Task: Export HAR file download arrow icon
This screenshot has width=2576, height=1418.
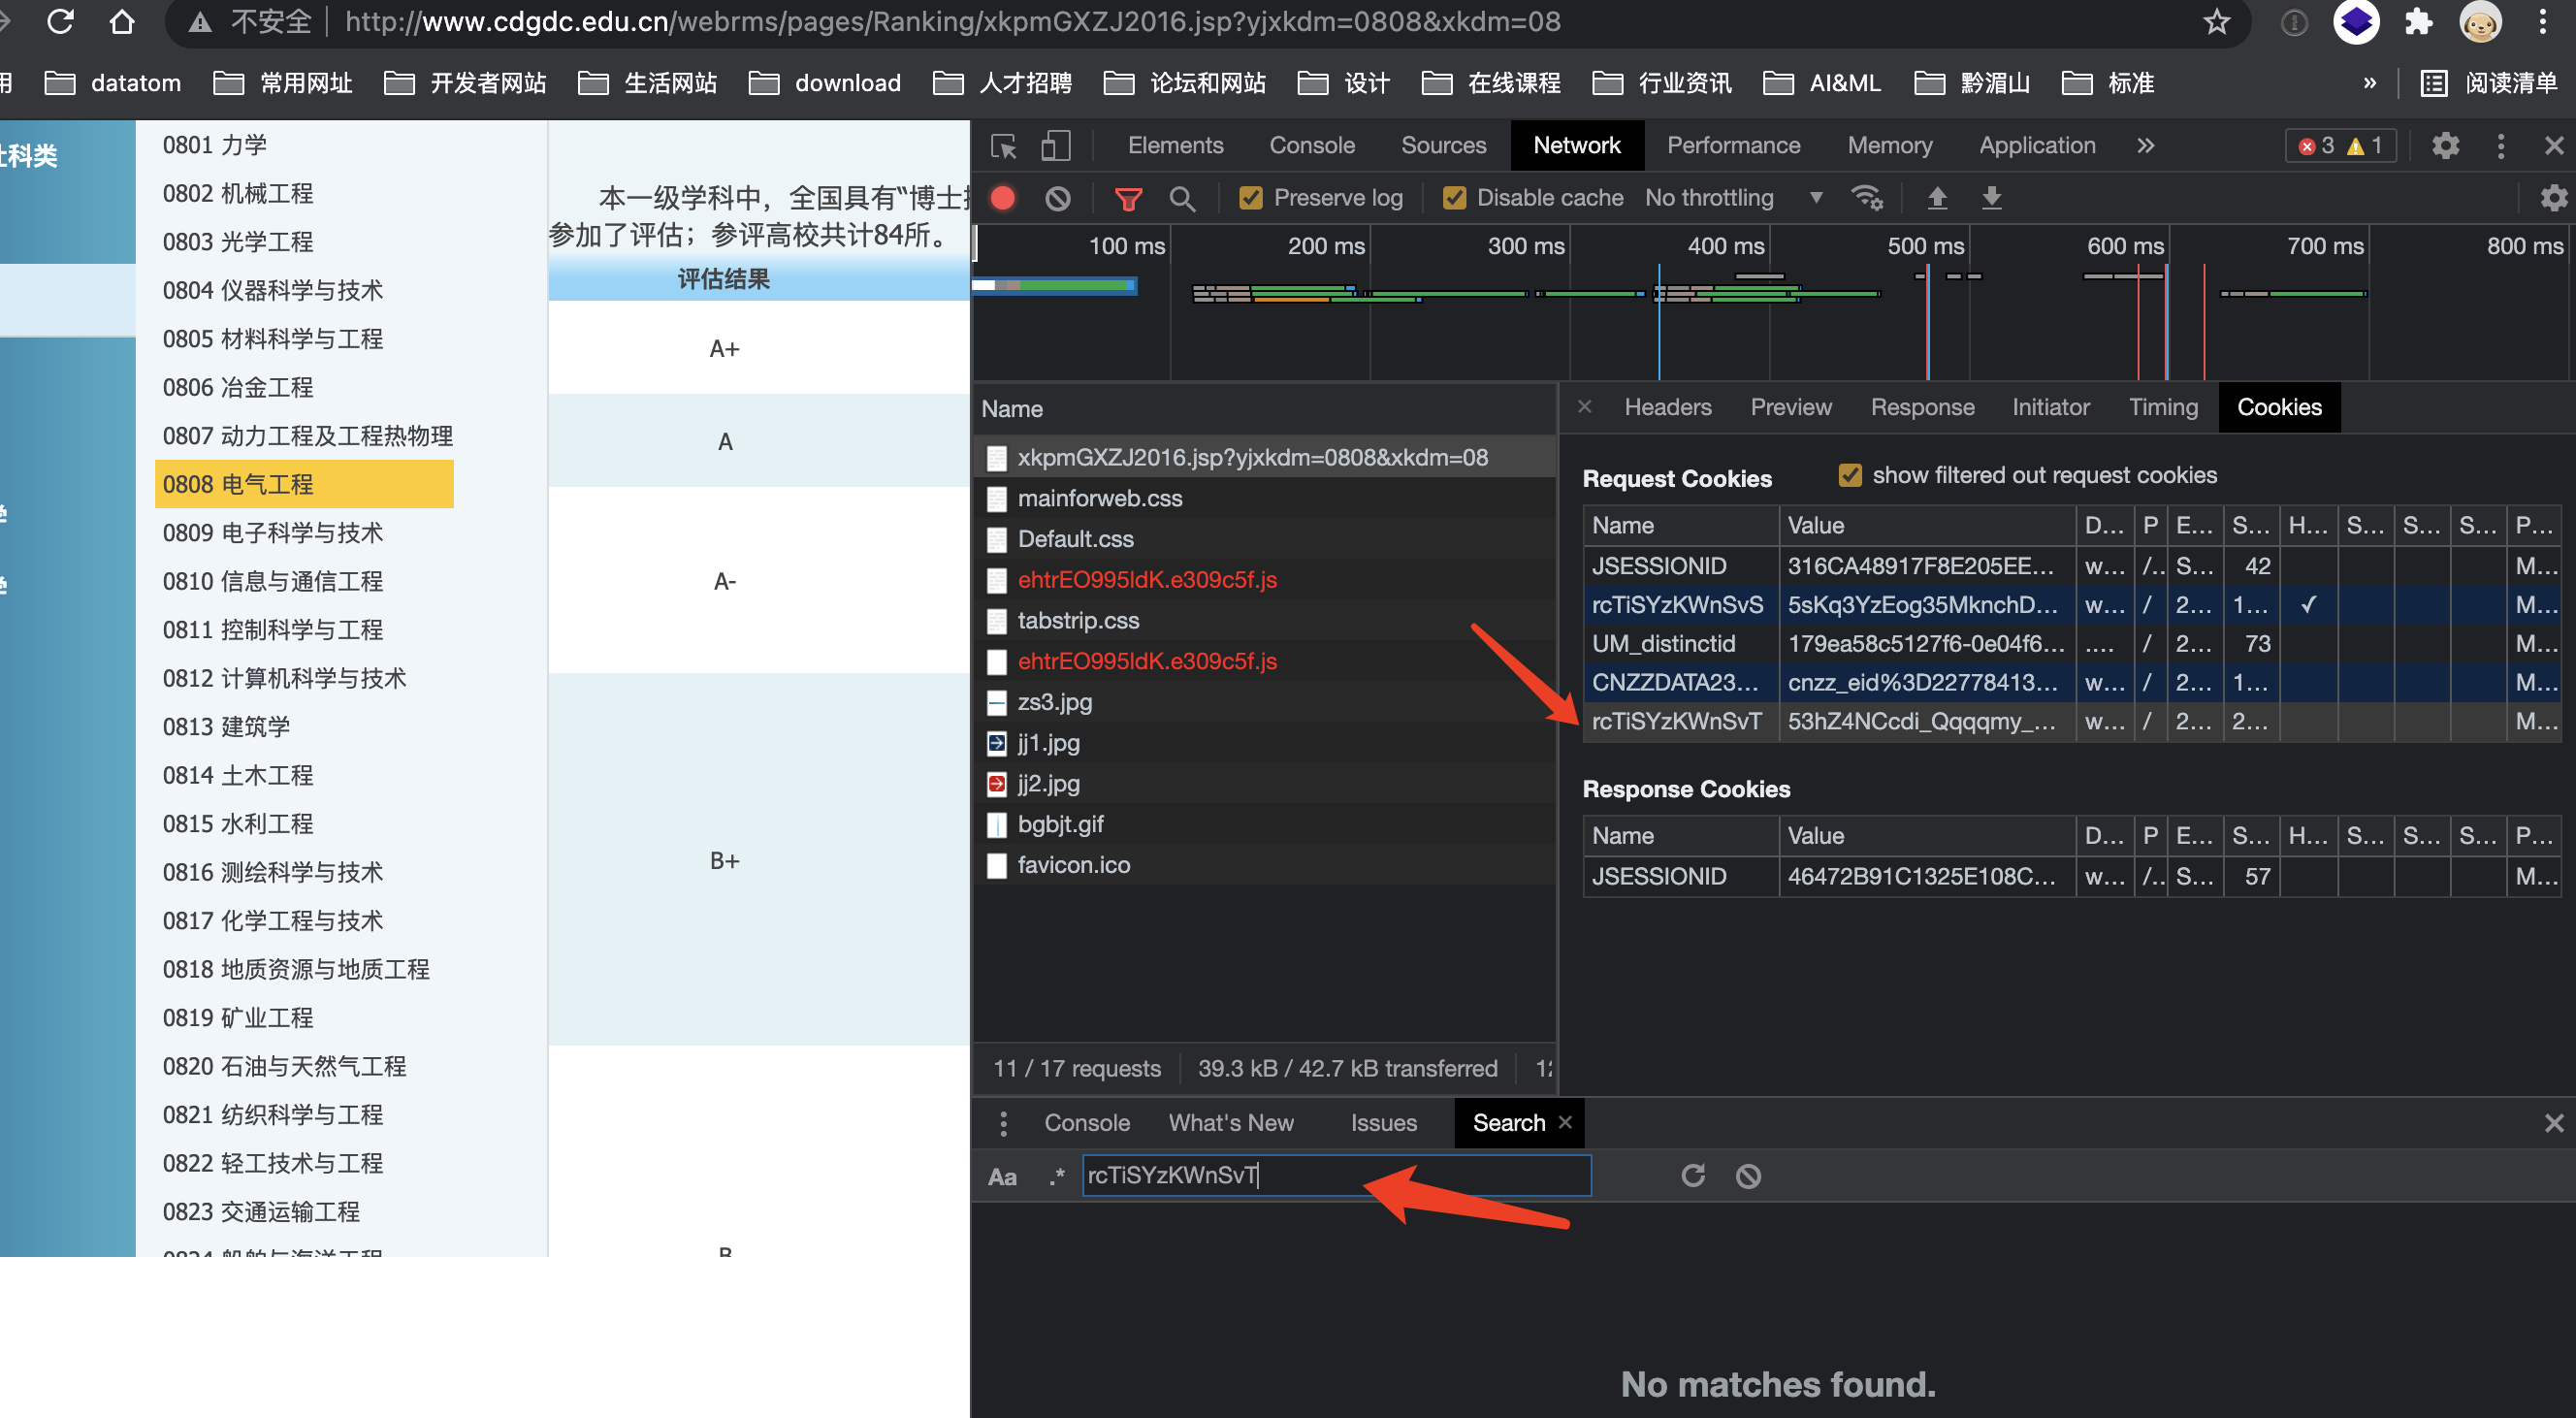Action: point(1991,198)
